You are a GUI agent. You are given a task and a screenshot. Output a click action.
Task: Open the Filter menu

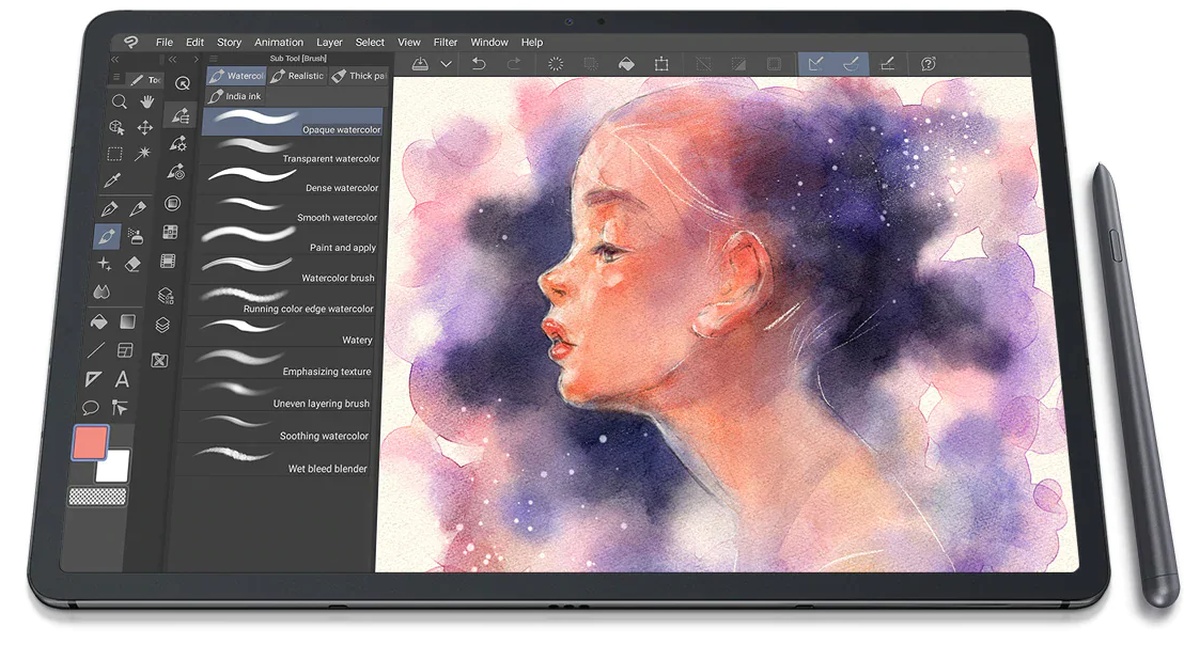pos(445,42)
